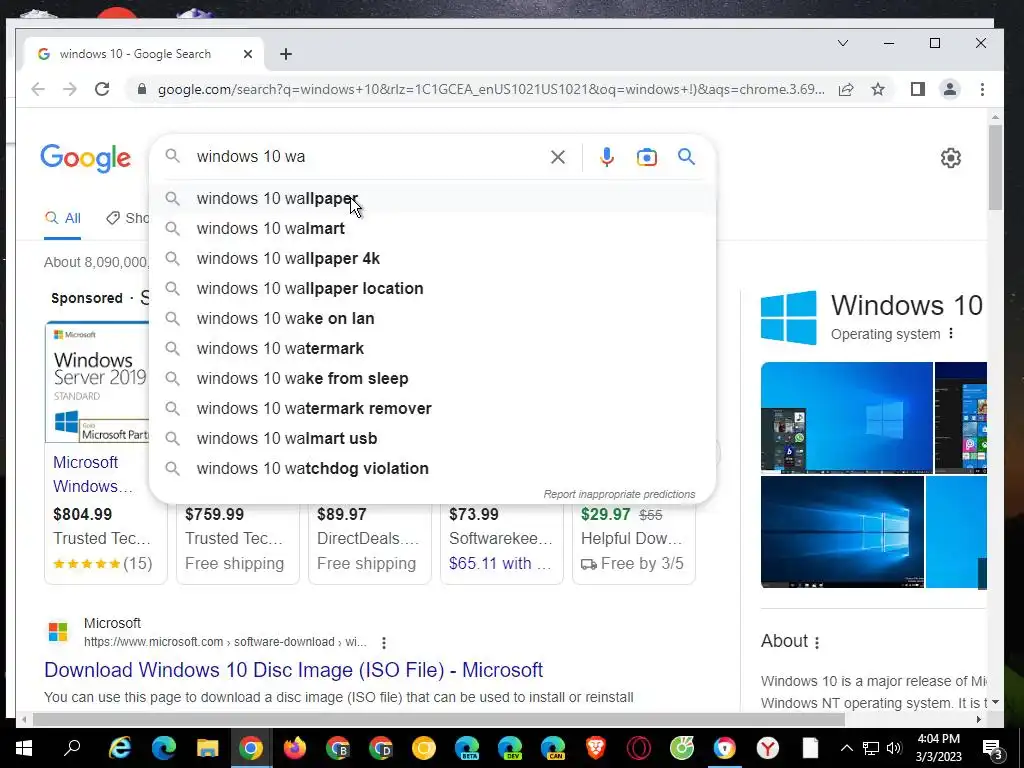Open volume control in system tray

click(894, 748)
